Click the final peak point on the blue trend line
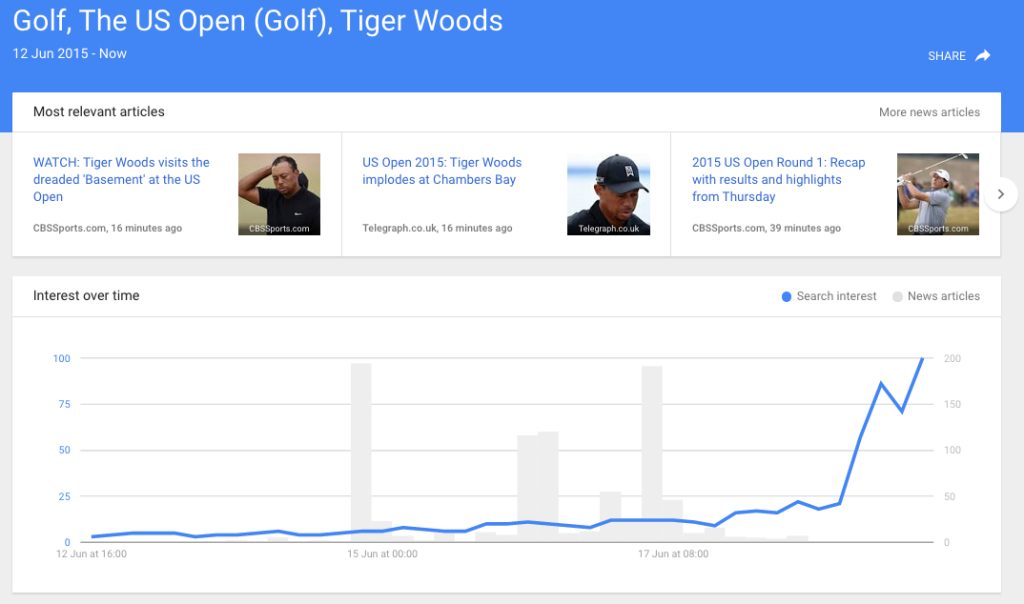Viewport: 1024px width, 604px height. (x=922, y=359)
